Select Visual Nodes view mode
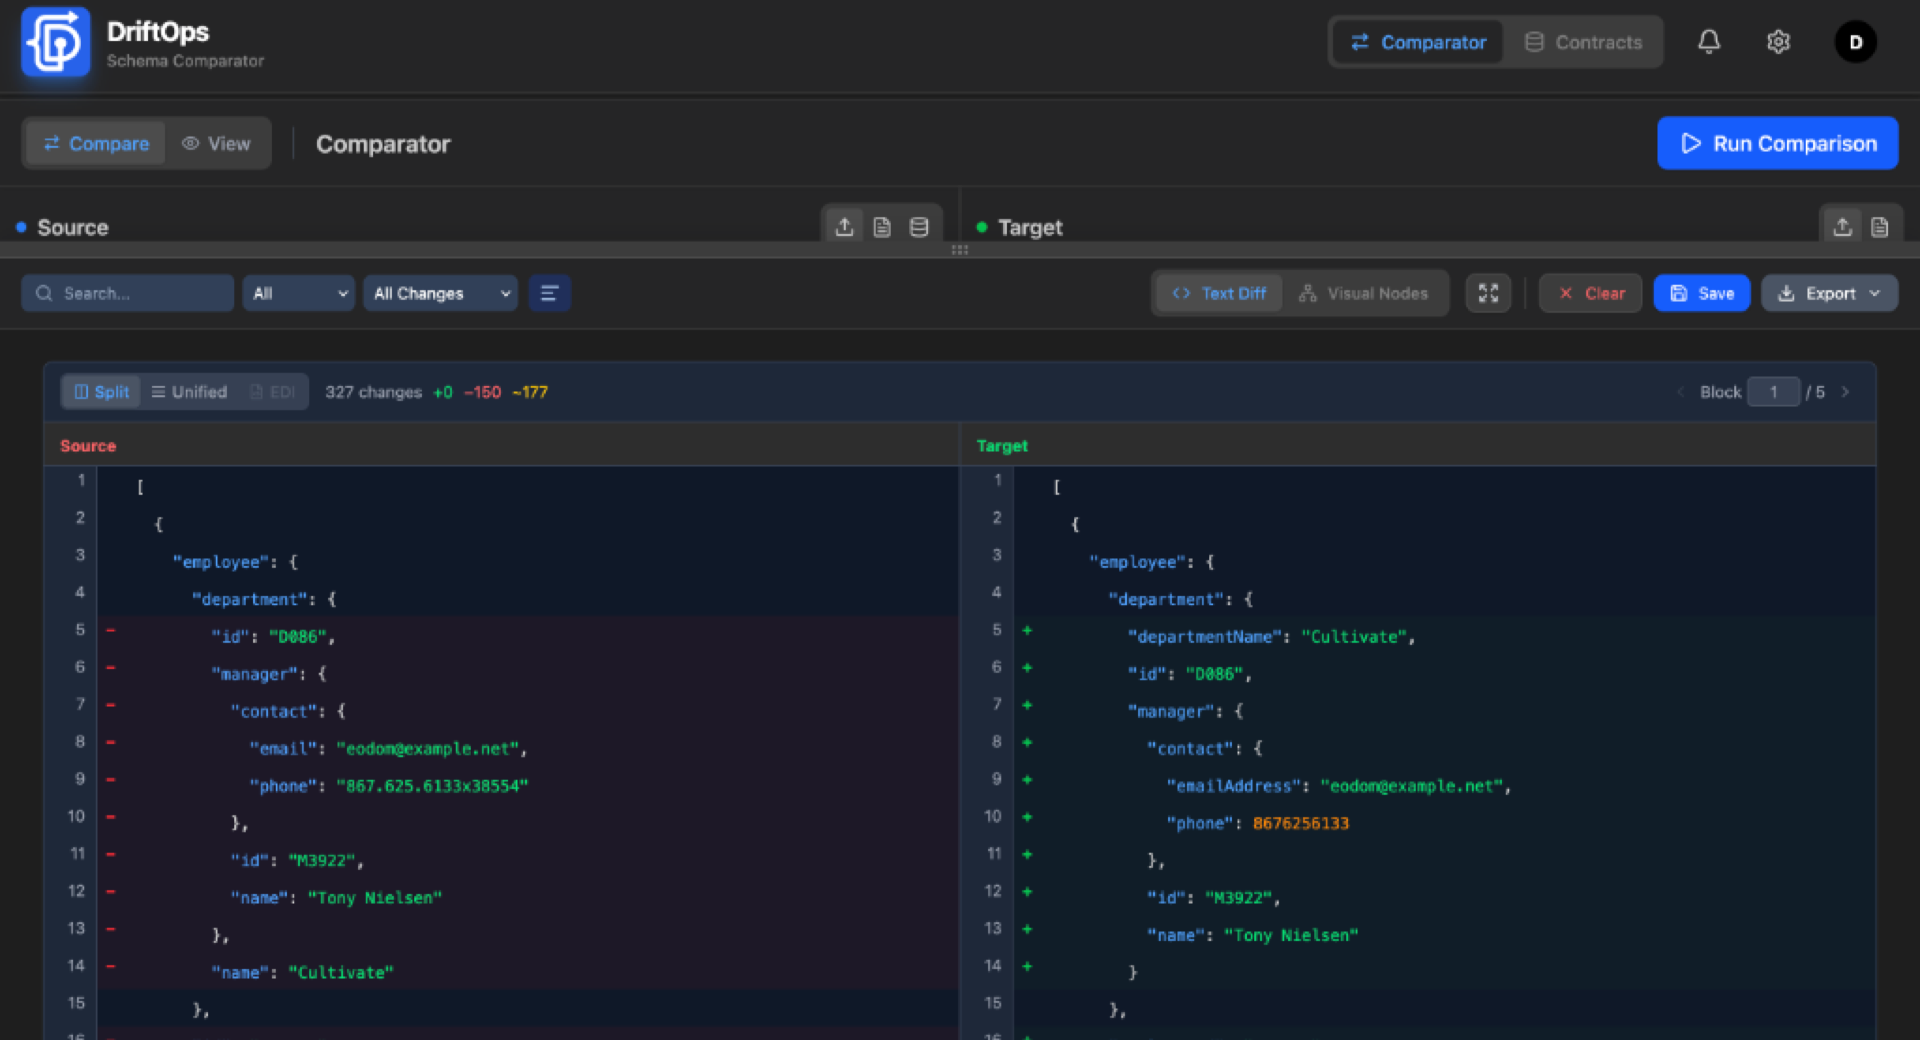This screenshot has width=1920, height=1040. (x=1364, y=293)
